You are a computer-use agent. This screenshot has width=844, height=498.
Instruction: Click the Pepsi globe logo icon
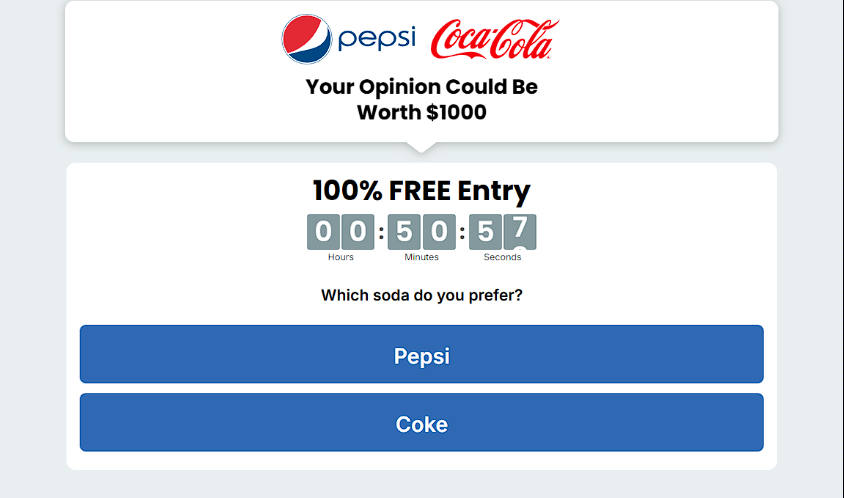(x=307, y=39)
